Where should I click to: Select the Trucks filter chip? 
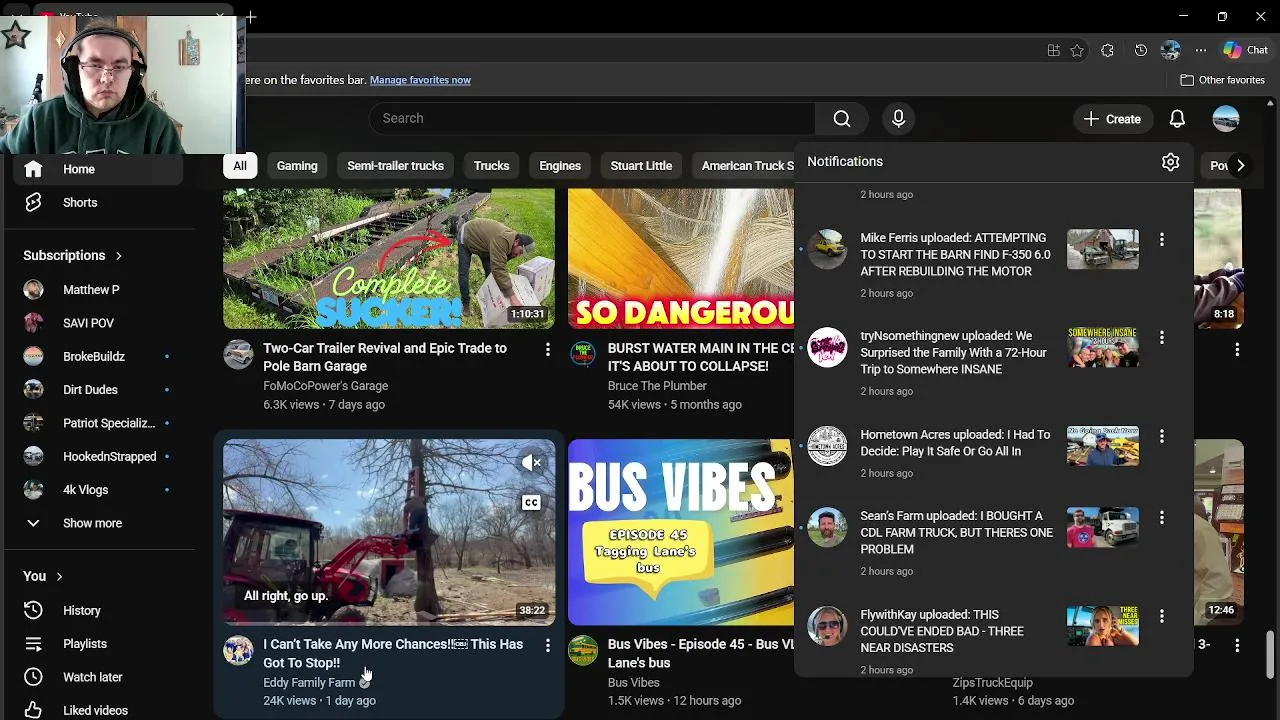[491, 166]
